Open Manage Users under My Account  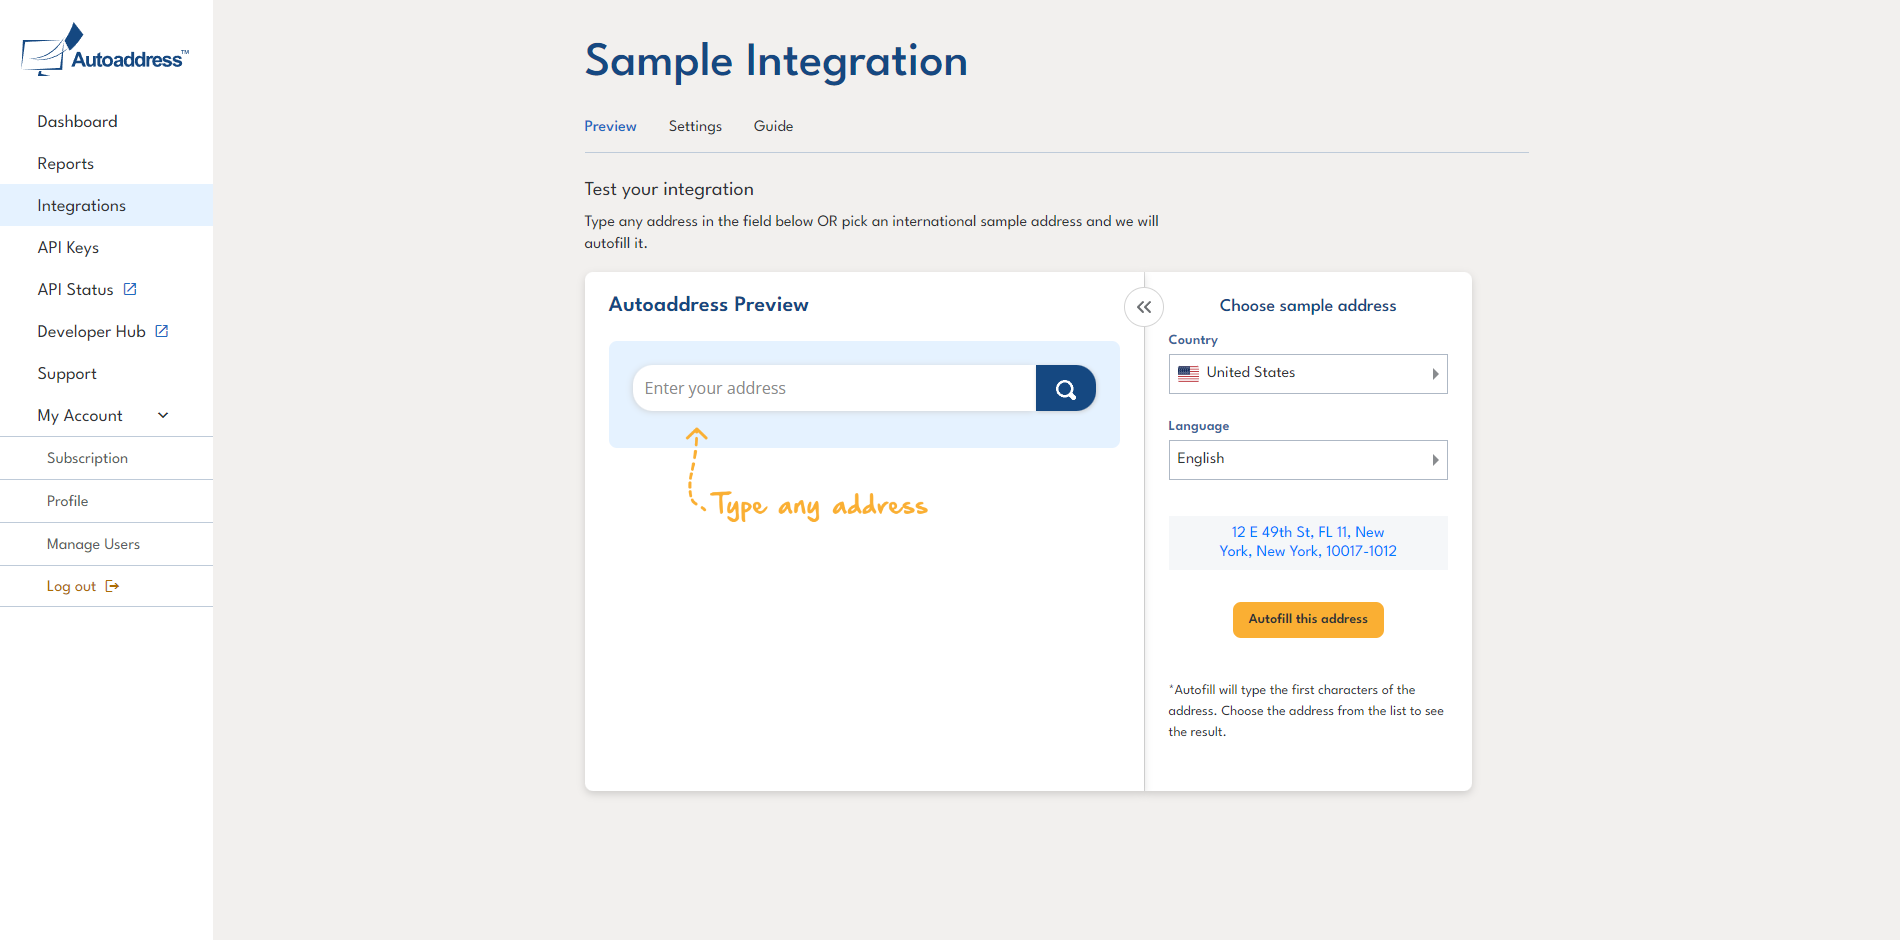(x=93, y=544)
